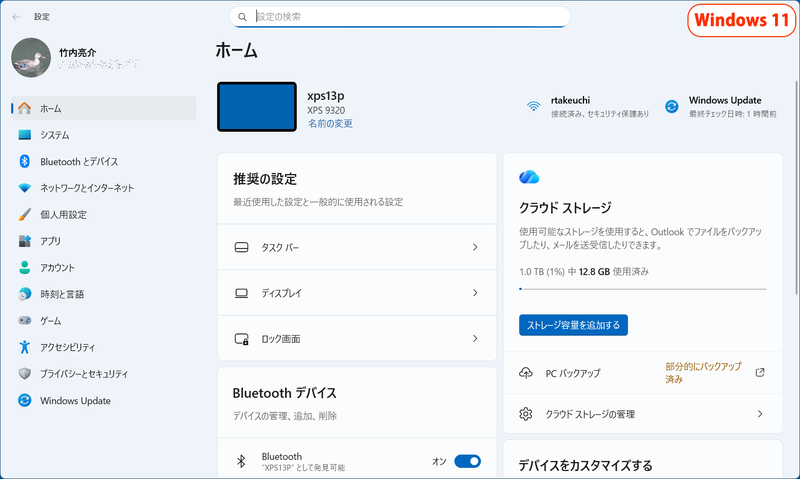
Task: Click the PC backup cloud upload icon
Action: [x=526, y=373]
